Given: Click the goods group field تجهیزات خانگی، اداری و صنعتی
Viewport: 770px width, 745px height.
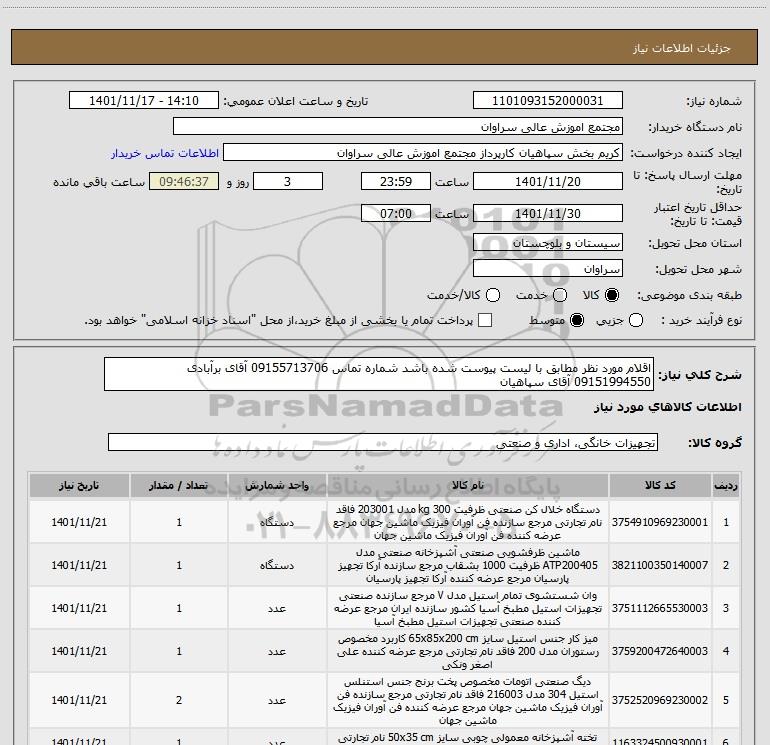Looking at the screenshot, I should click(383, 442).
